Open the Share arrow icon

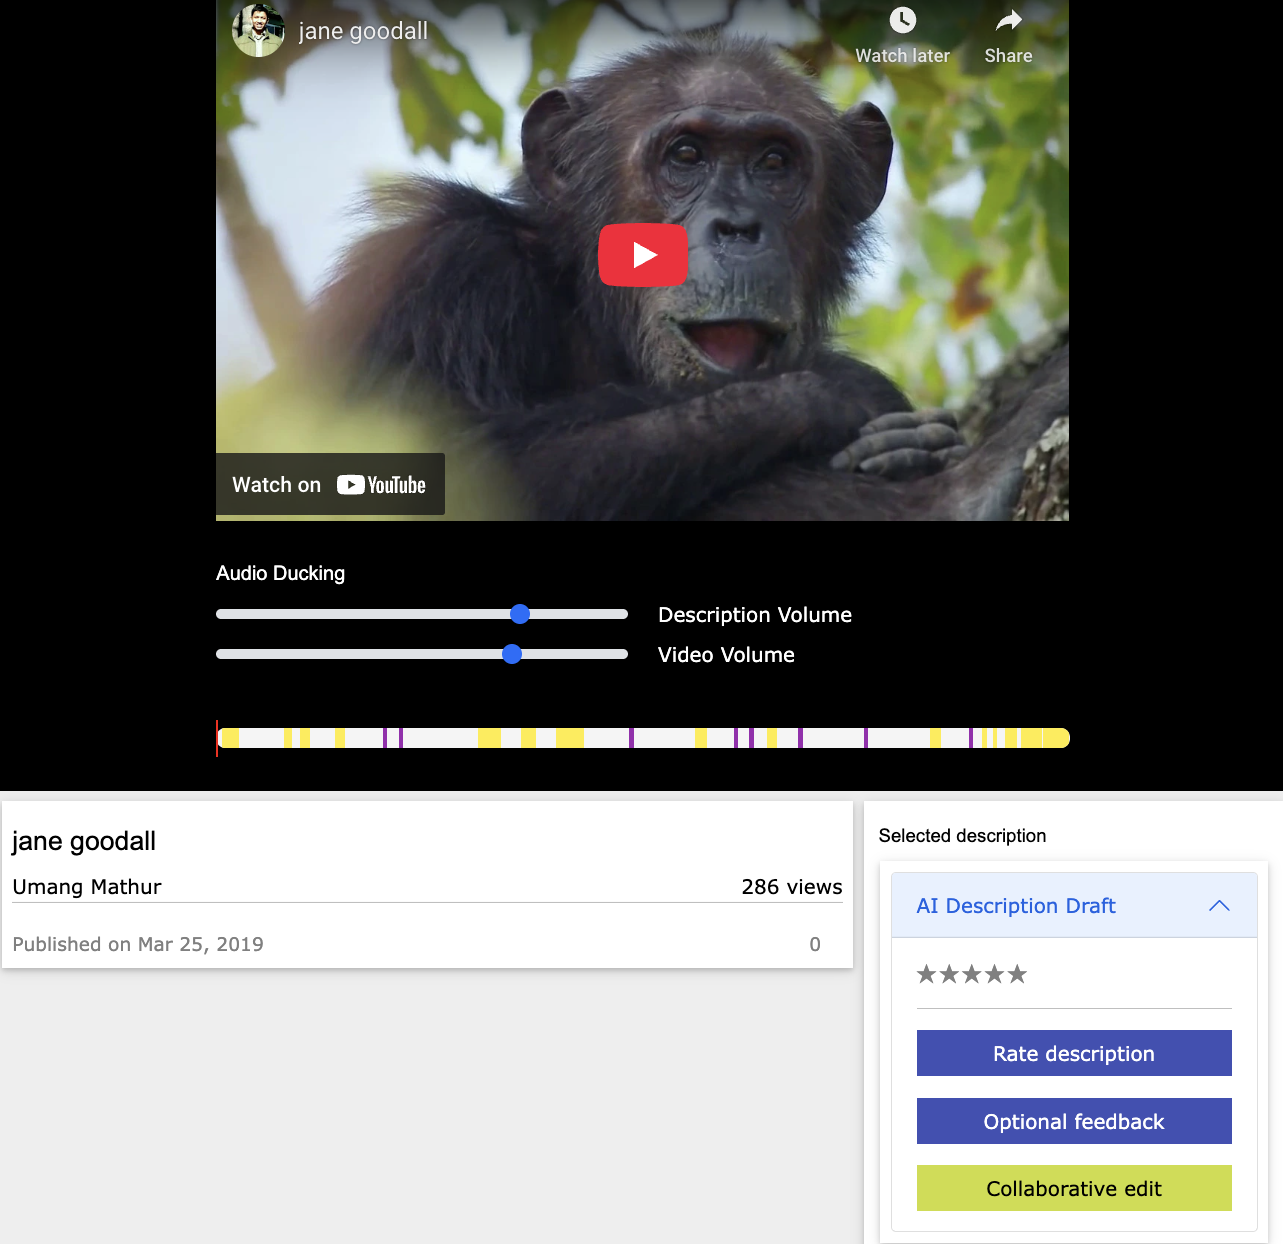point(1009,20)
